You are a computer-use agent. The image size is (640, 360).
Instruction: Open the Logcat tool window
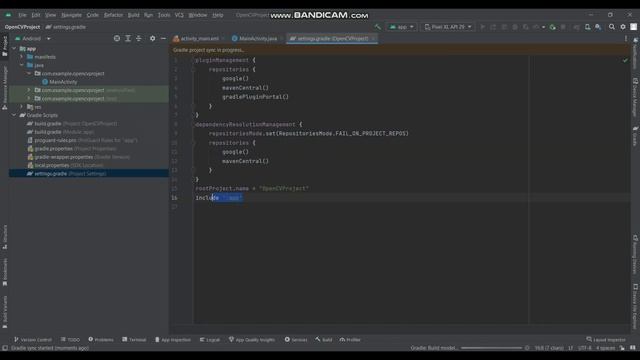[210, 340]
